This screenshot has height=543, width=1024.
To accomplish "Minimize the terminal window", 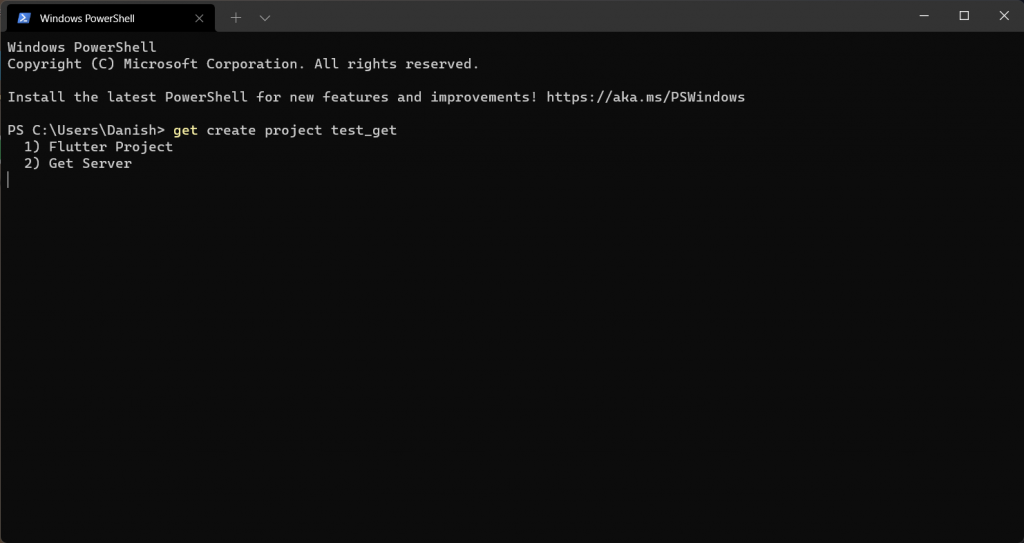I will click(x=925, y=16).
